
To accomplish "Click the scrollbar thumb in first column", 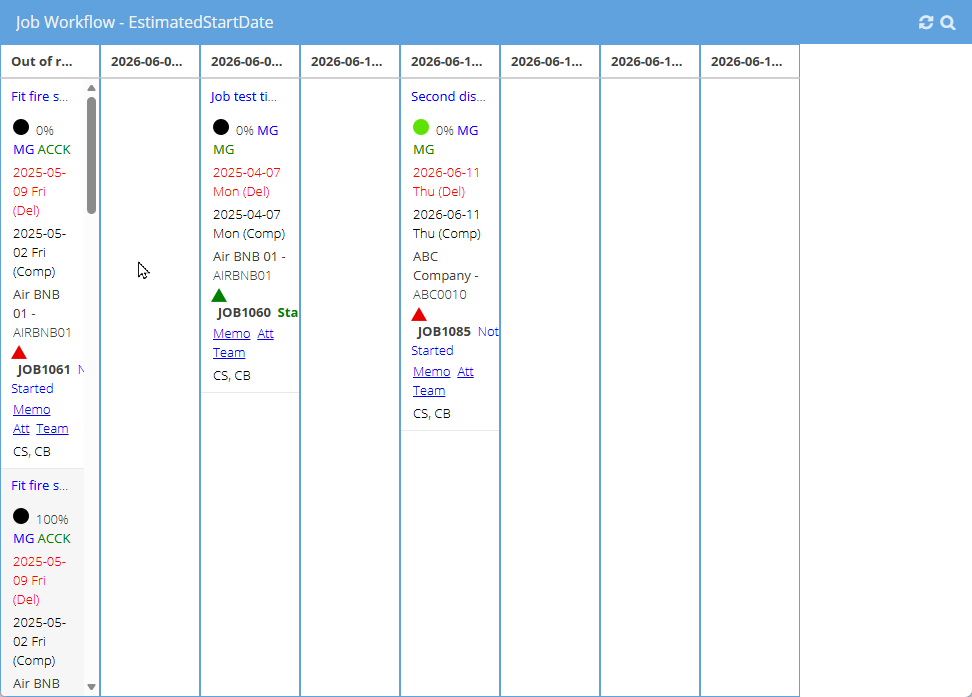I will [92, 156].
